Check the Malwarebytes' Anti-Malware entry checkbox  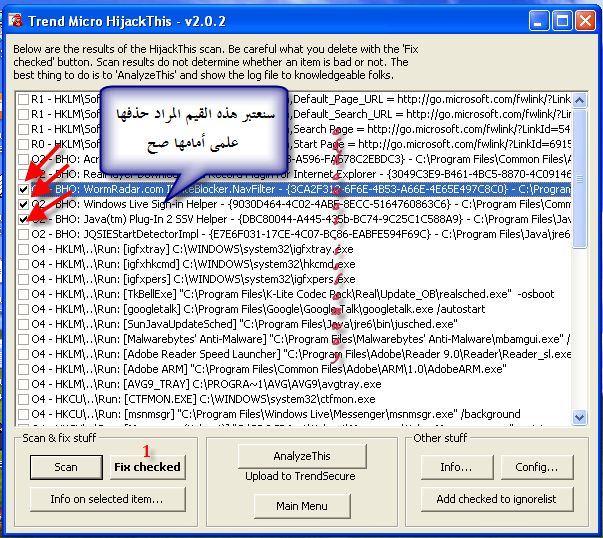(23, 339)
